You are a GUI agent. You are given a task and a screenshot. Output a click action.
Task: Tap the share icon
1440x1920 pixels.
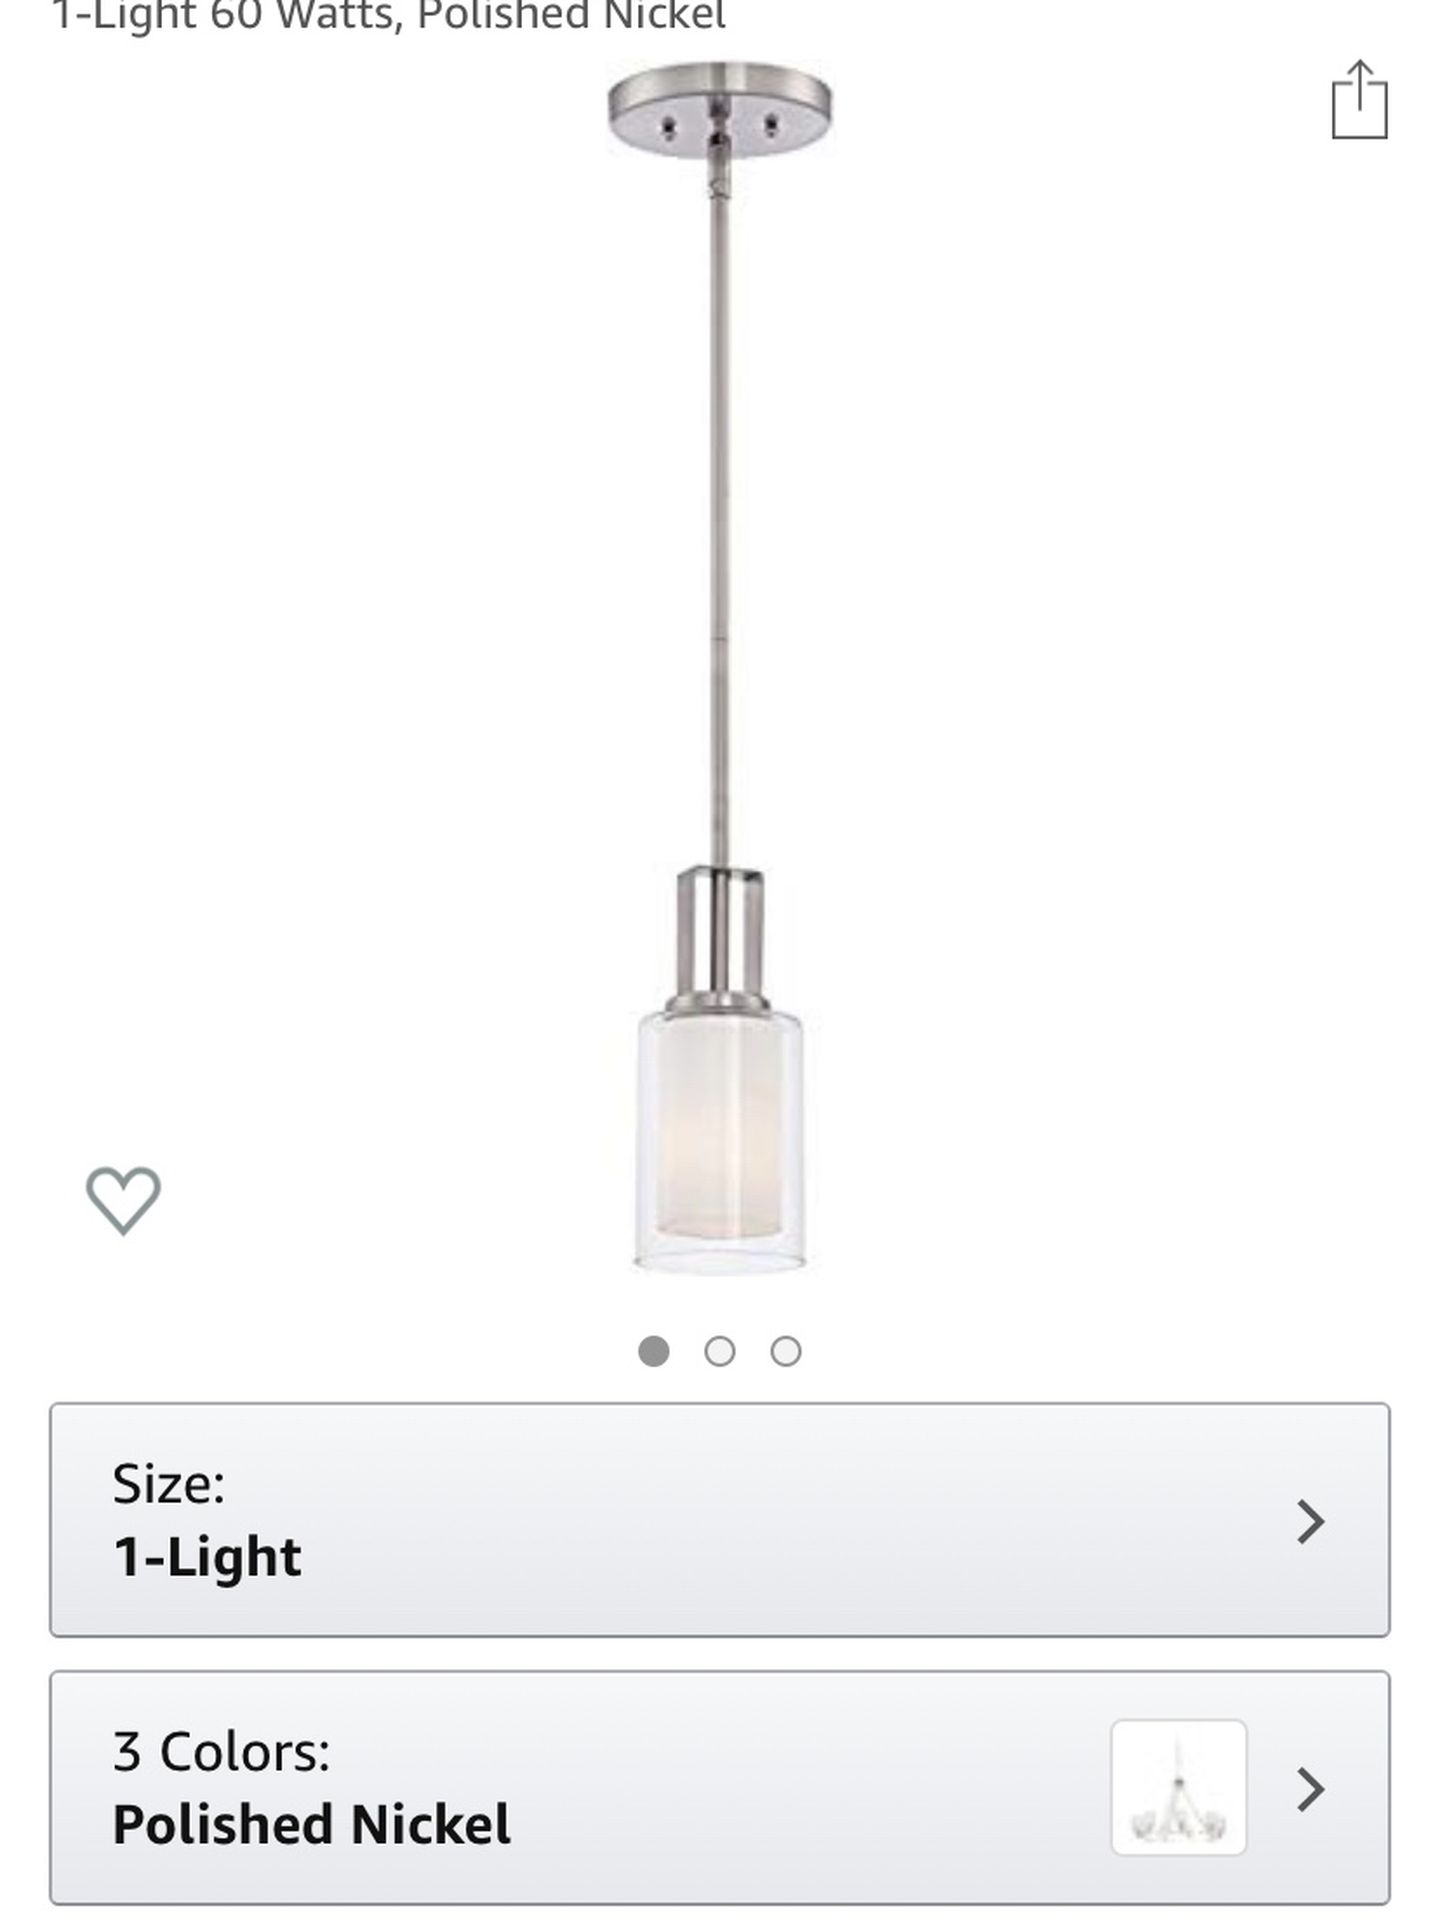1360,100
